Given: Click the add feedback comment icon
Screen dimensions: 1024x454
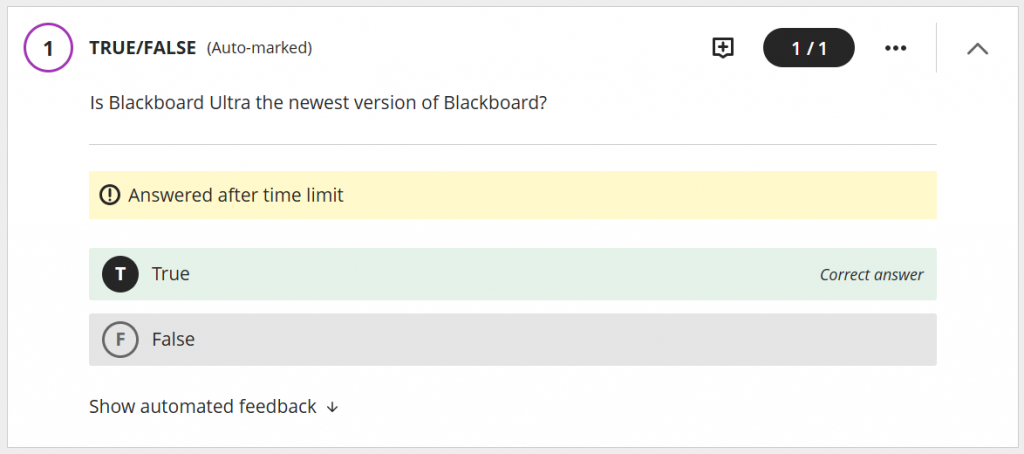Looking at the screenshot, I should pos(723,48).
